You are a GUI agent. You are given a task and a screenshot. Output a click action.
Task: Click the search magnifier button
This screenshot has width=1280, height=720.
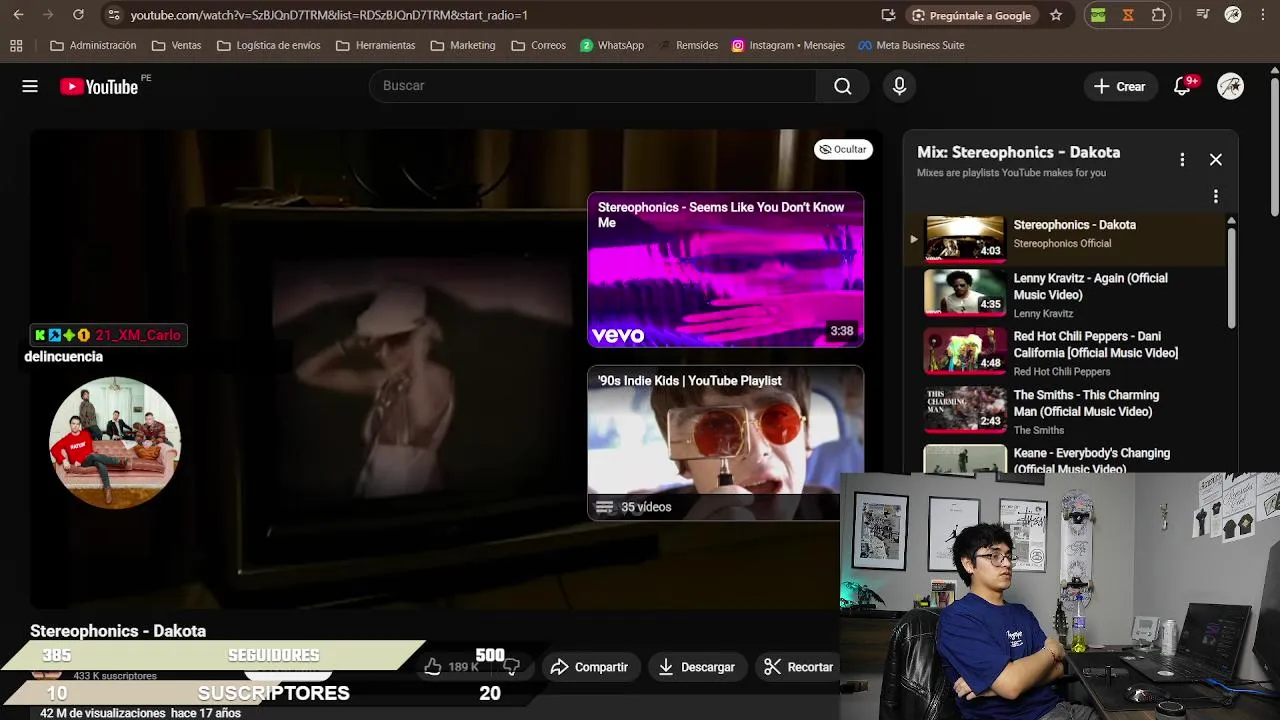point(843,86)
